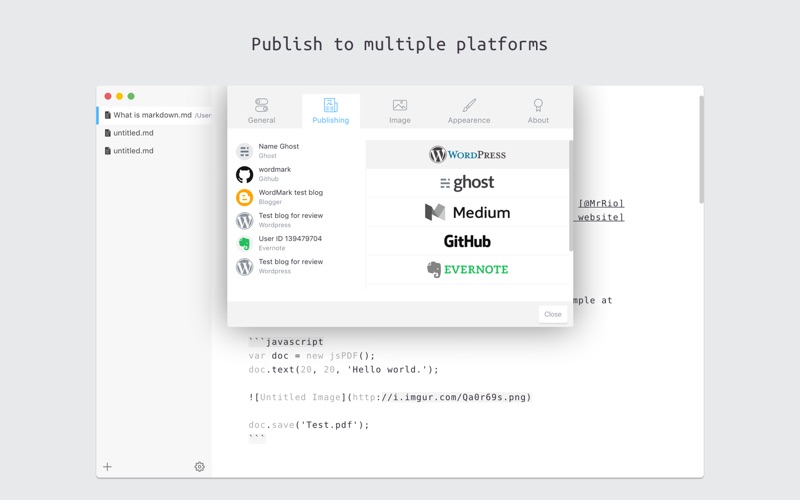
Task: Go to the About tab
Action: pyautogui.click(x=538, y=111)
